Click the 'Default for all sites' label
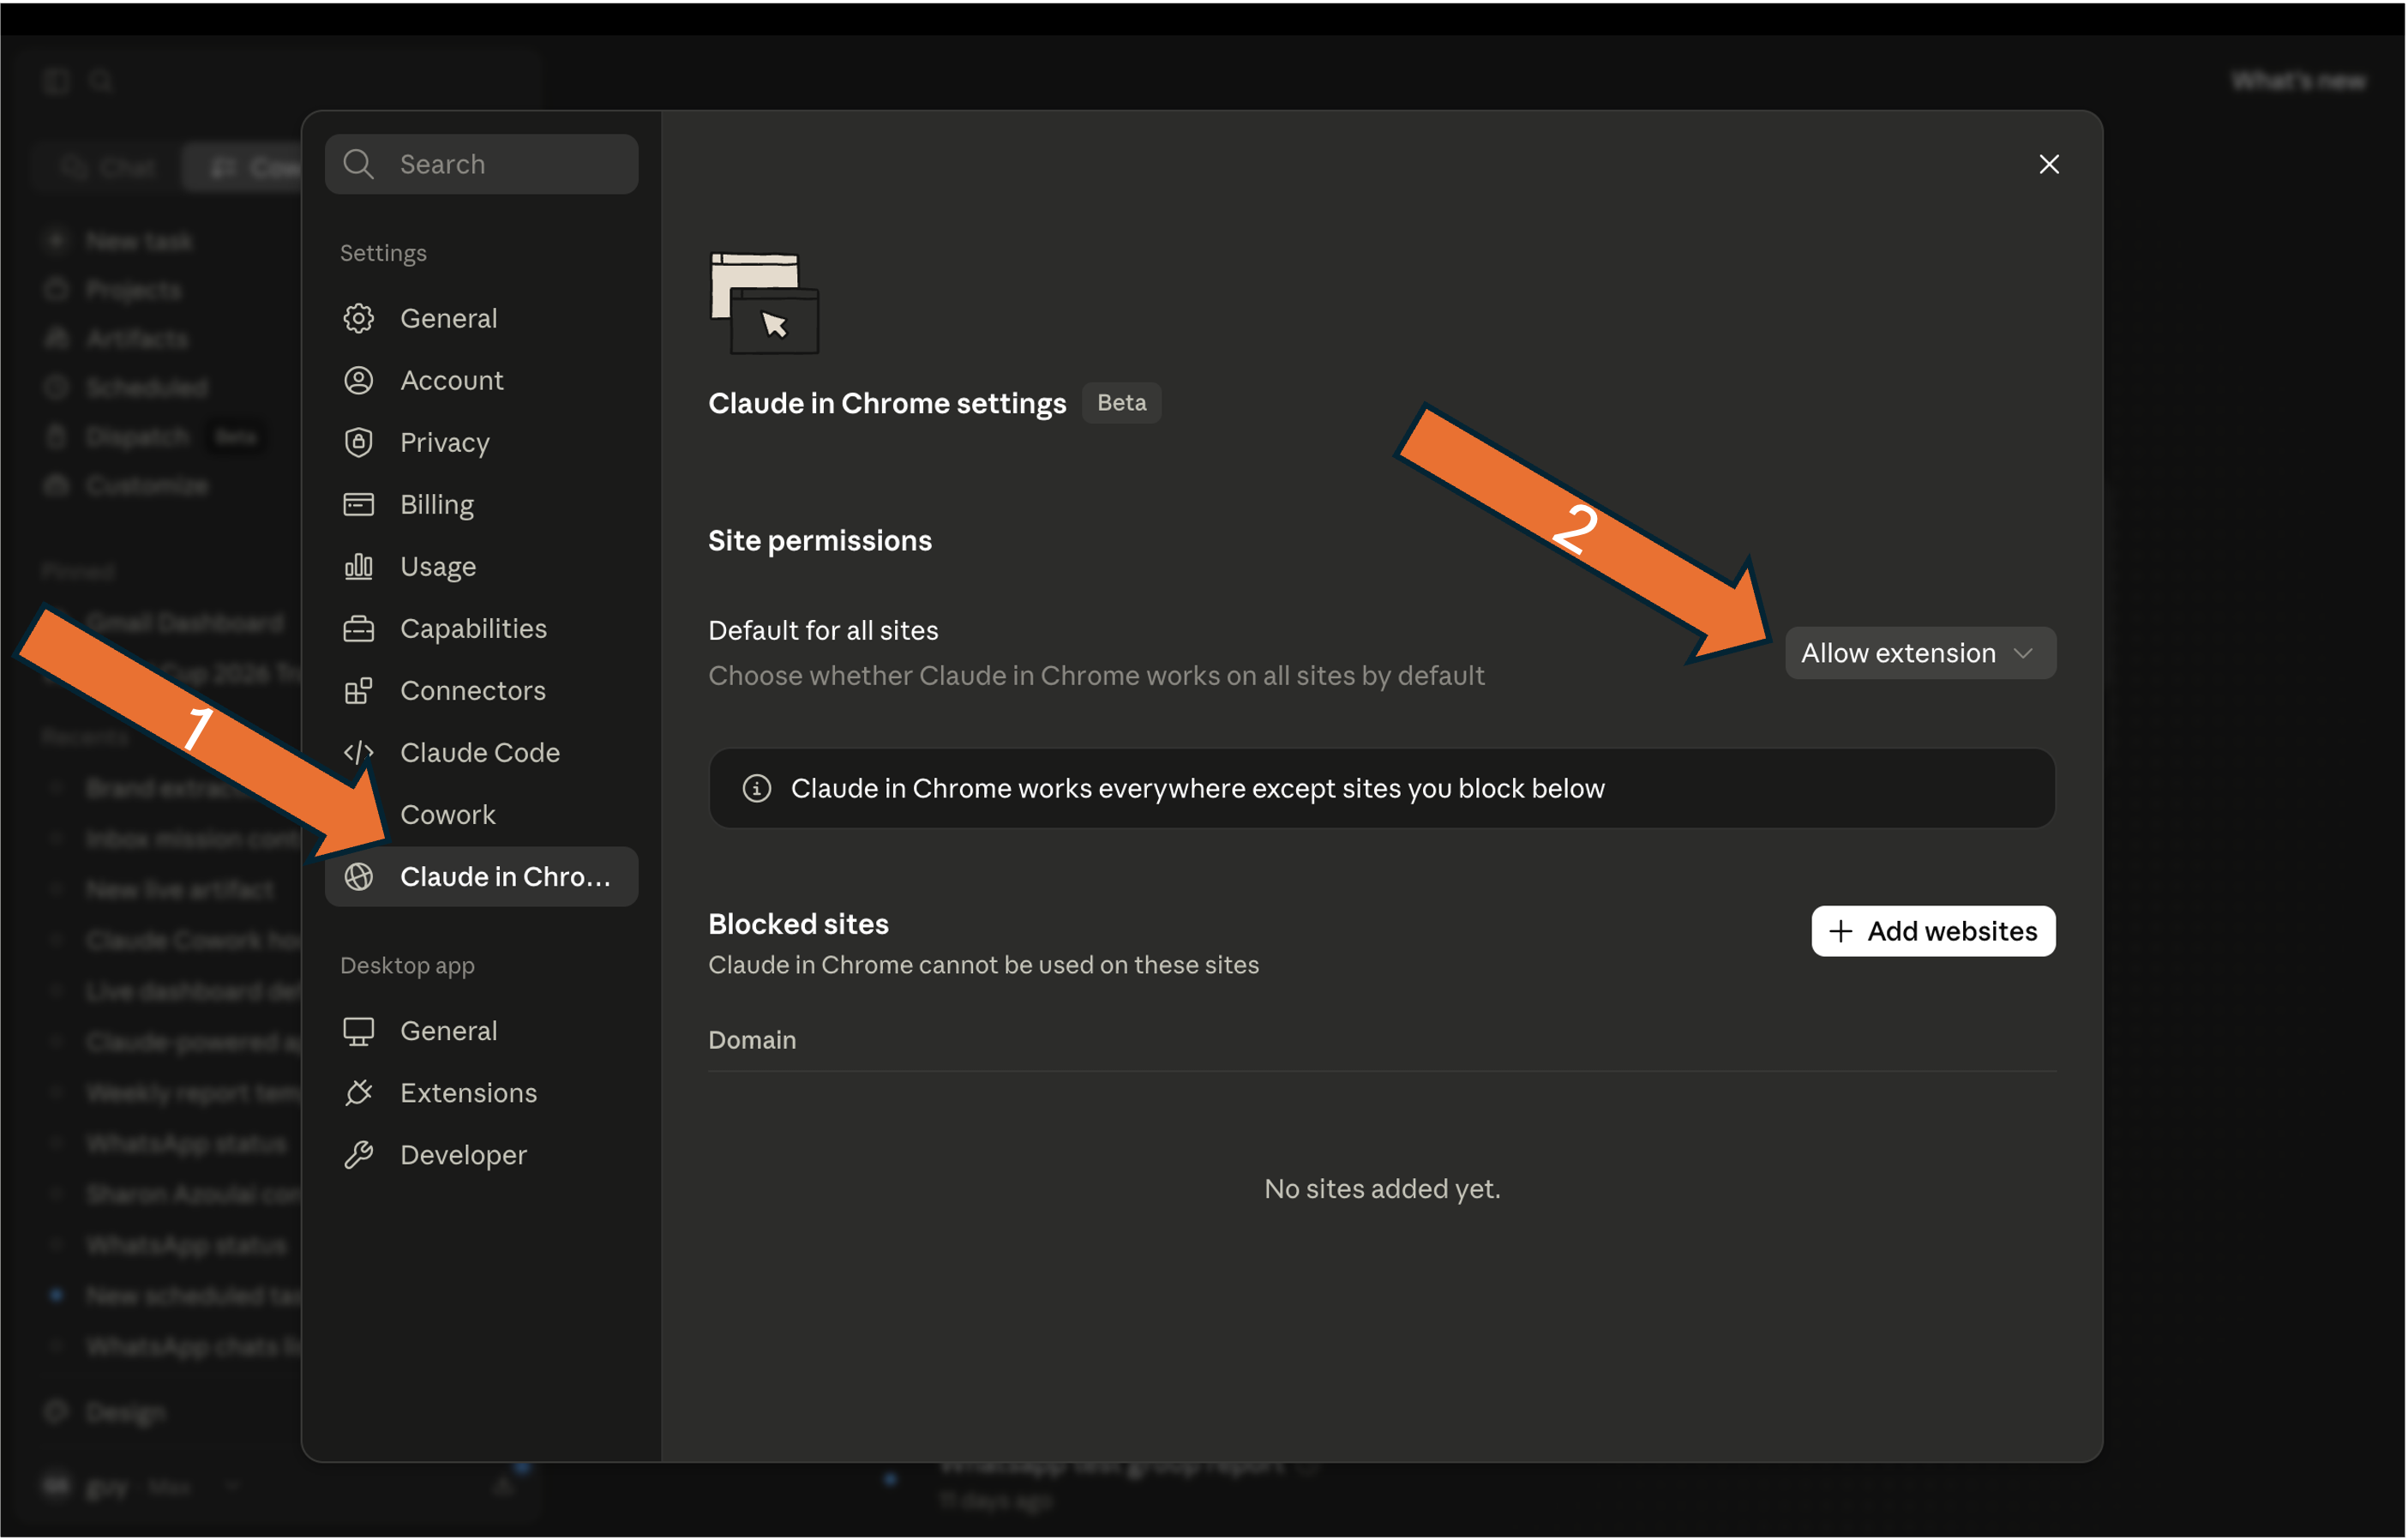The height and width of the screenshot is (1540, 2408). coord(823,630)
